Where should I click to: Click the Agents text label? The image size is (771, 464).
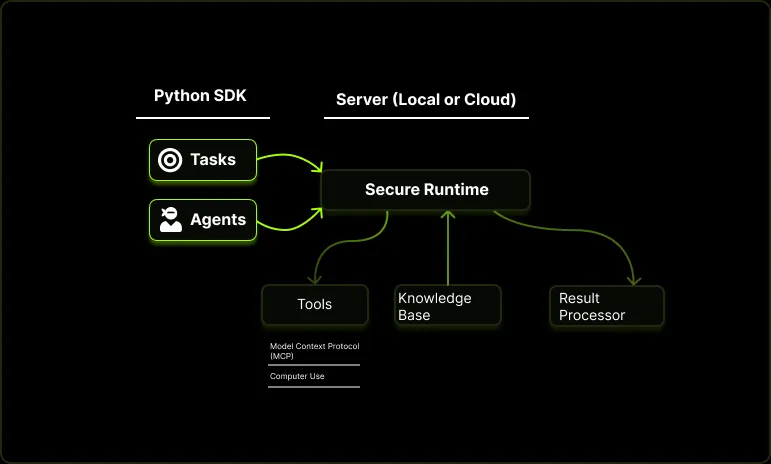coord(218,220)
